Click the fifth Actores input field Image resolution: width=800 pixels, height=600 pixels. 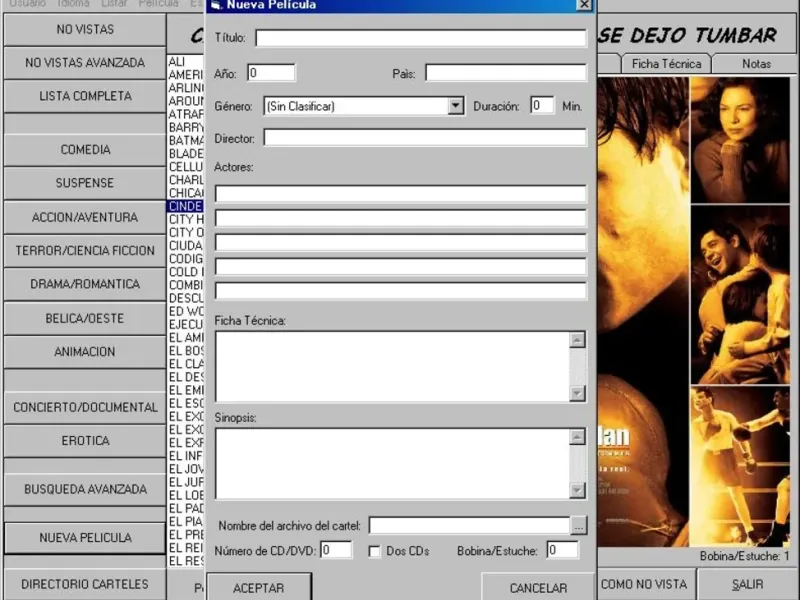coord(401,291)
